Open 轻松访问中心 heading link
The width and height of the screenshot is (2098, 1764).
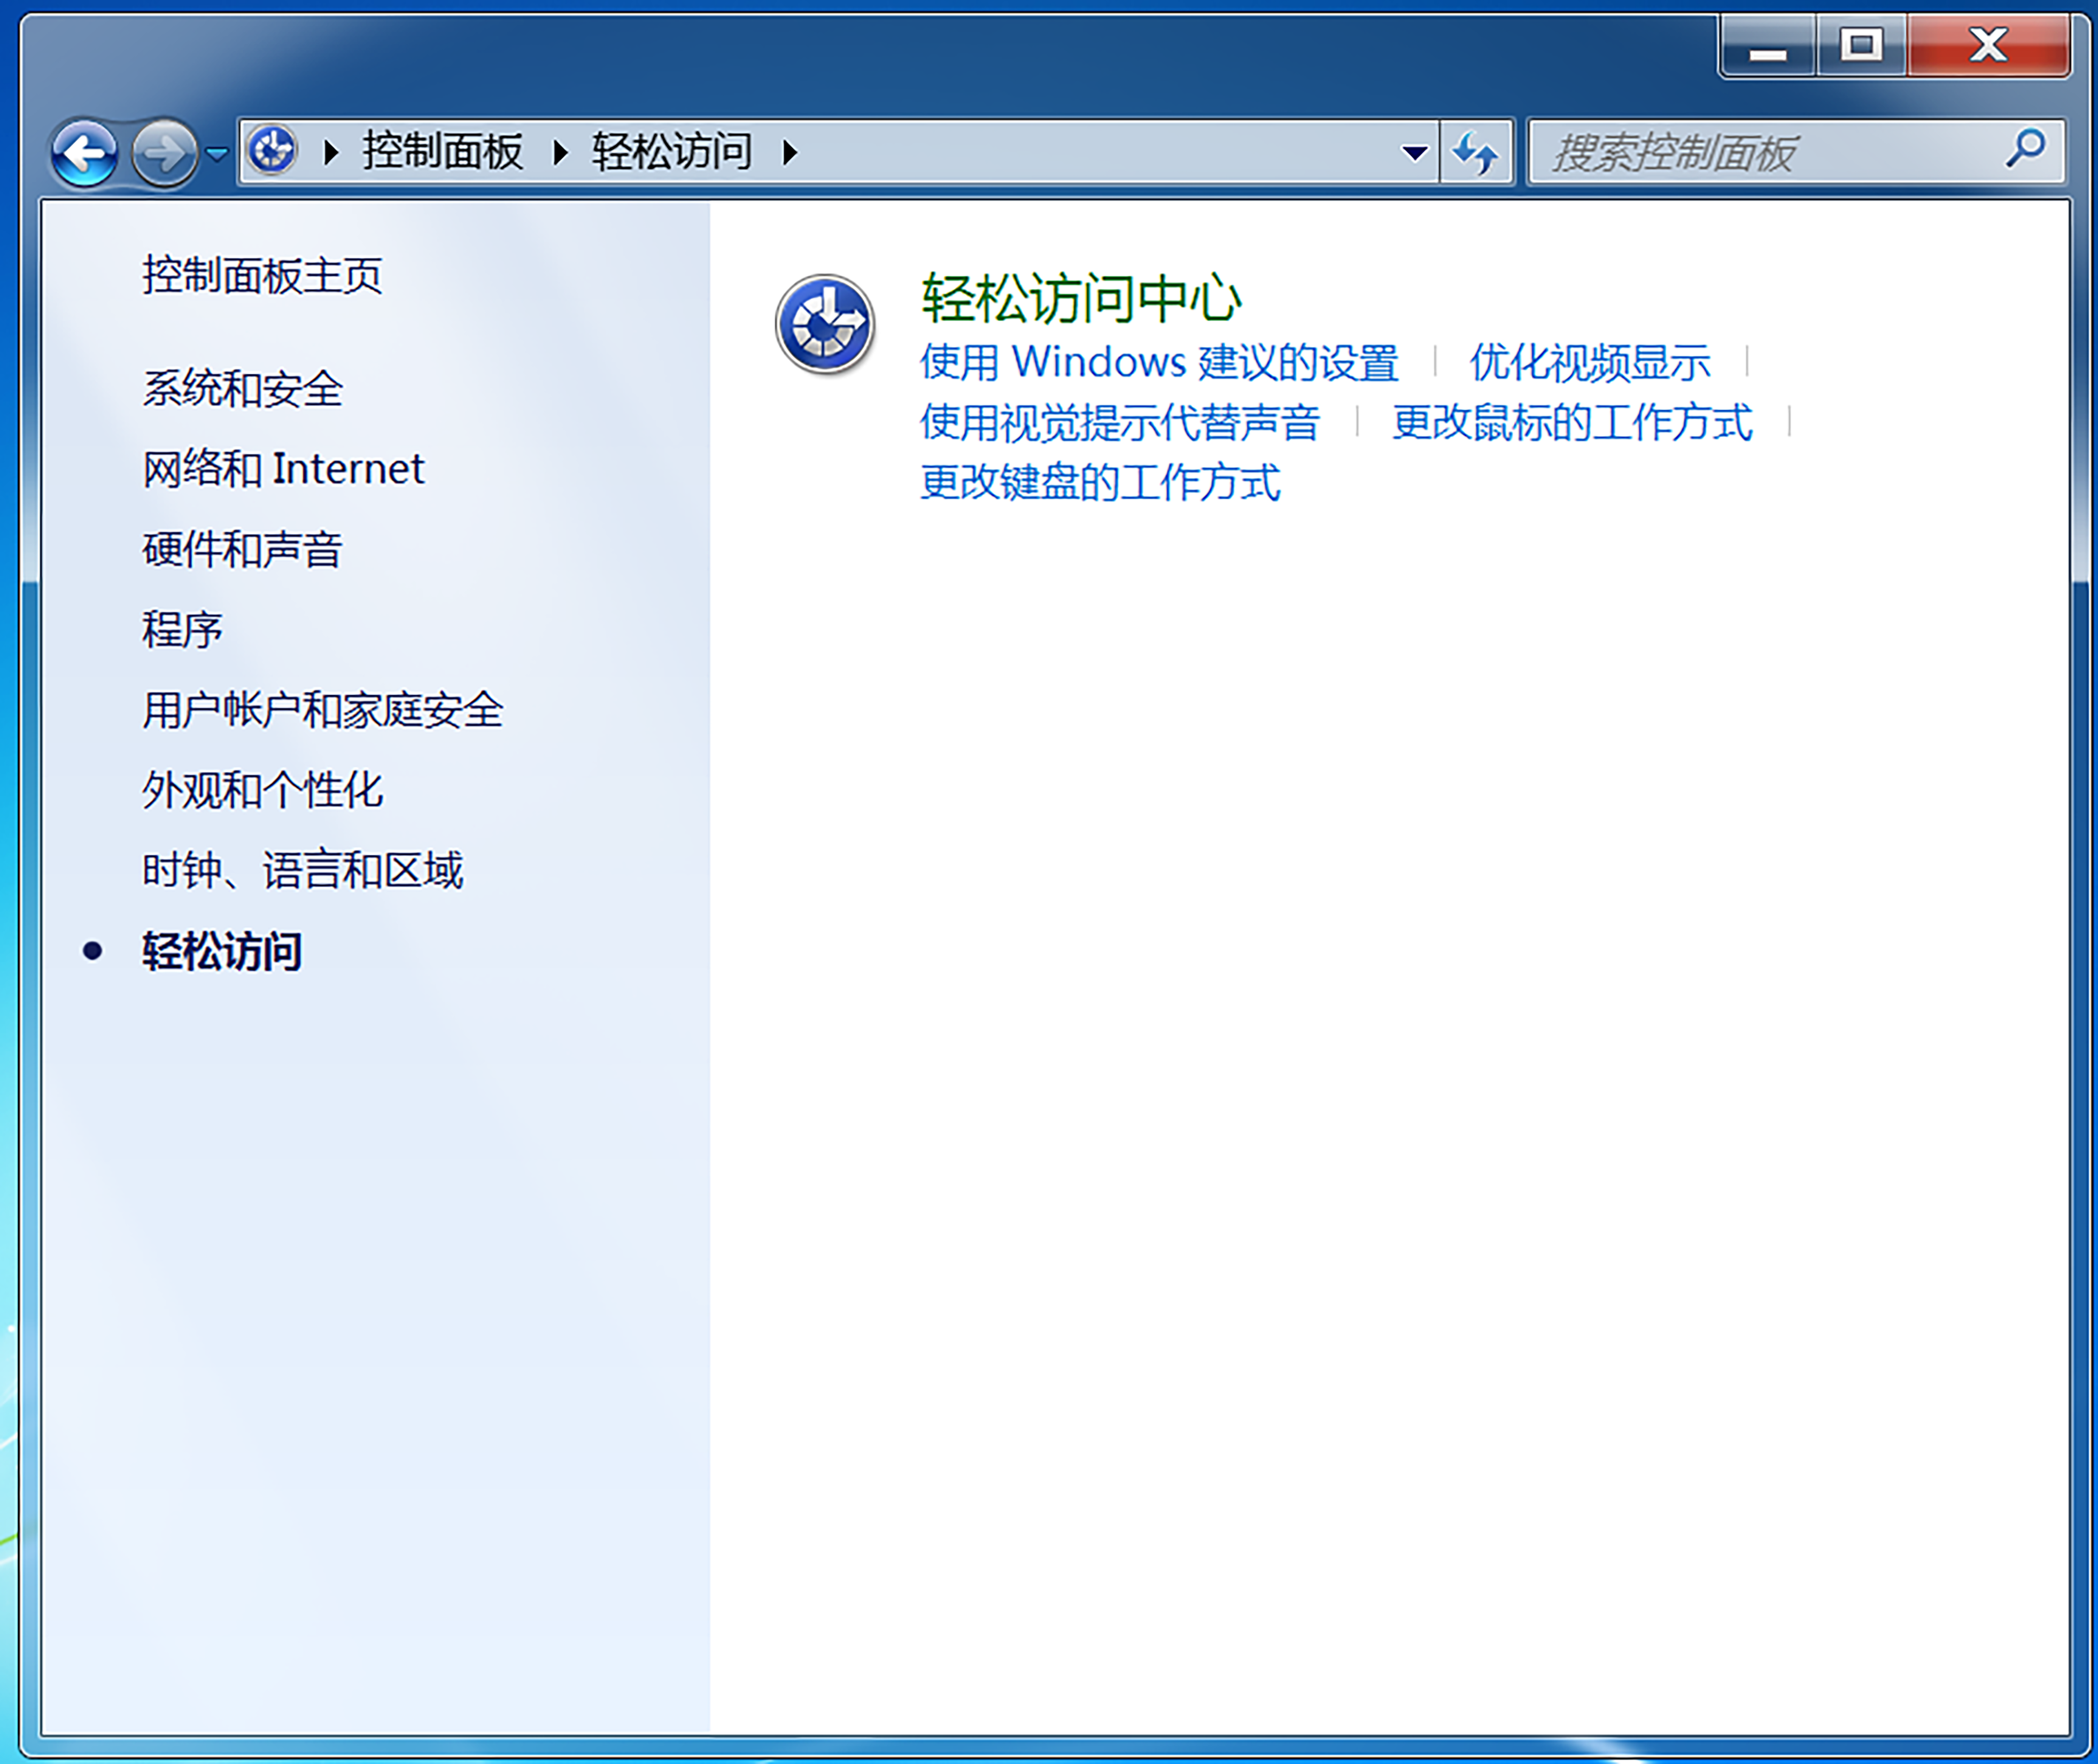(x=1080, y=298)
